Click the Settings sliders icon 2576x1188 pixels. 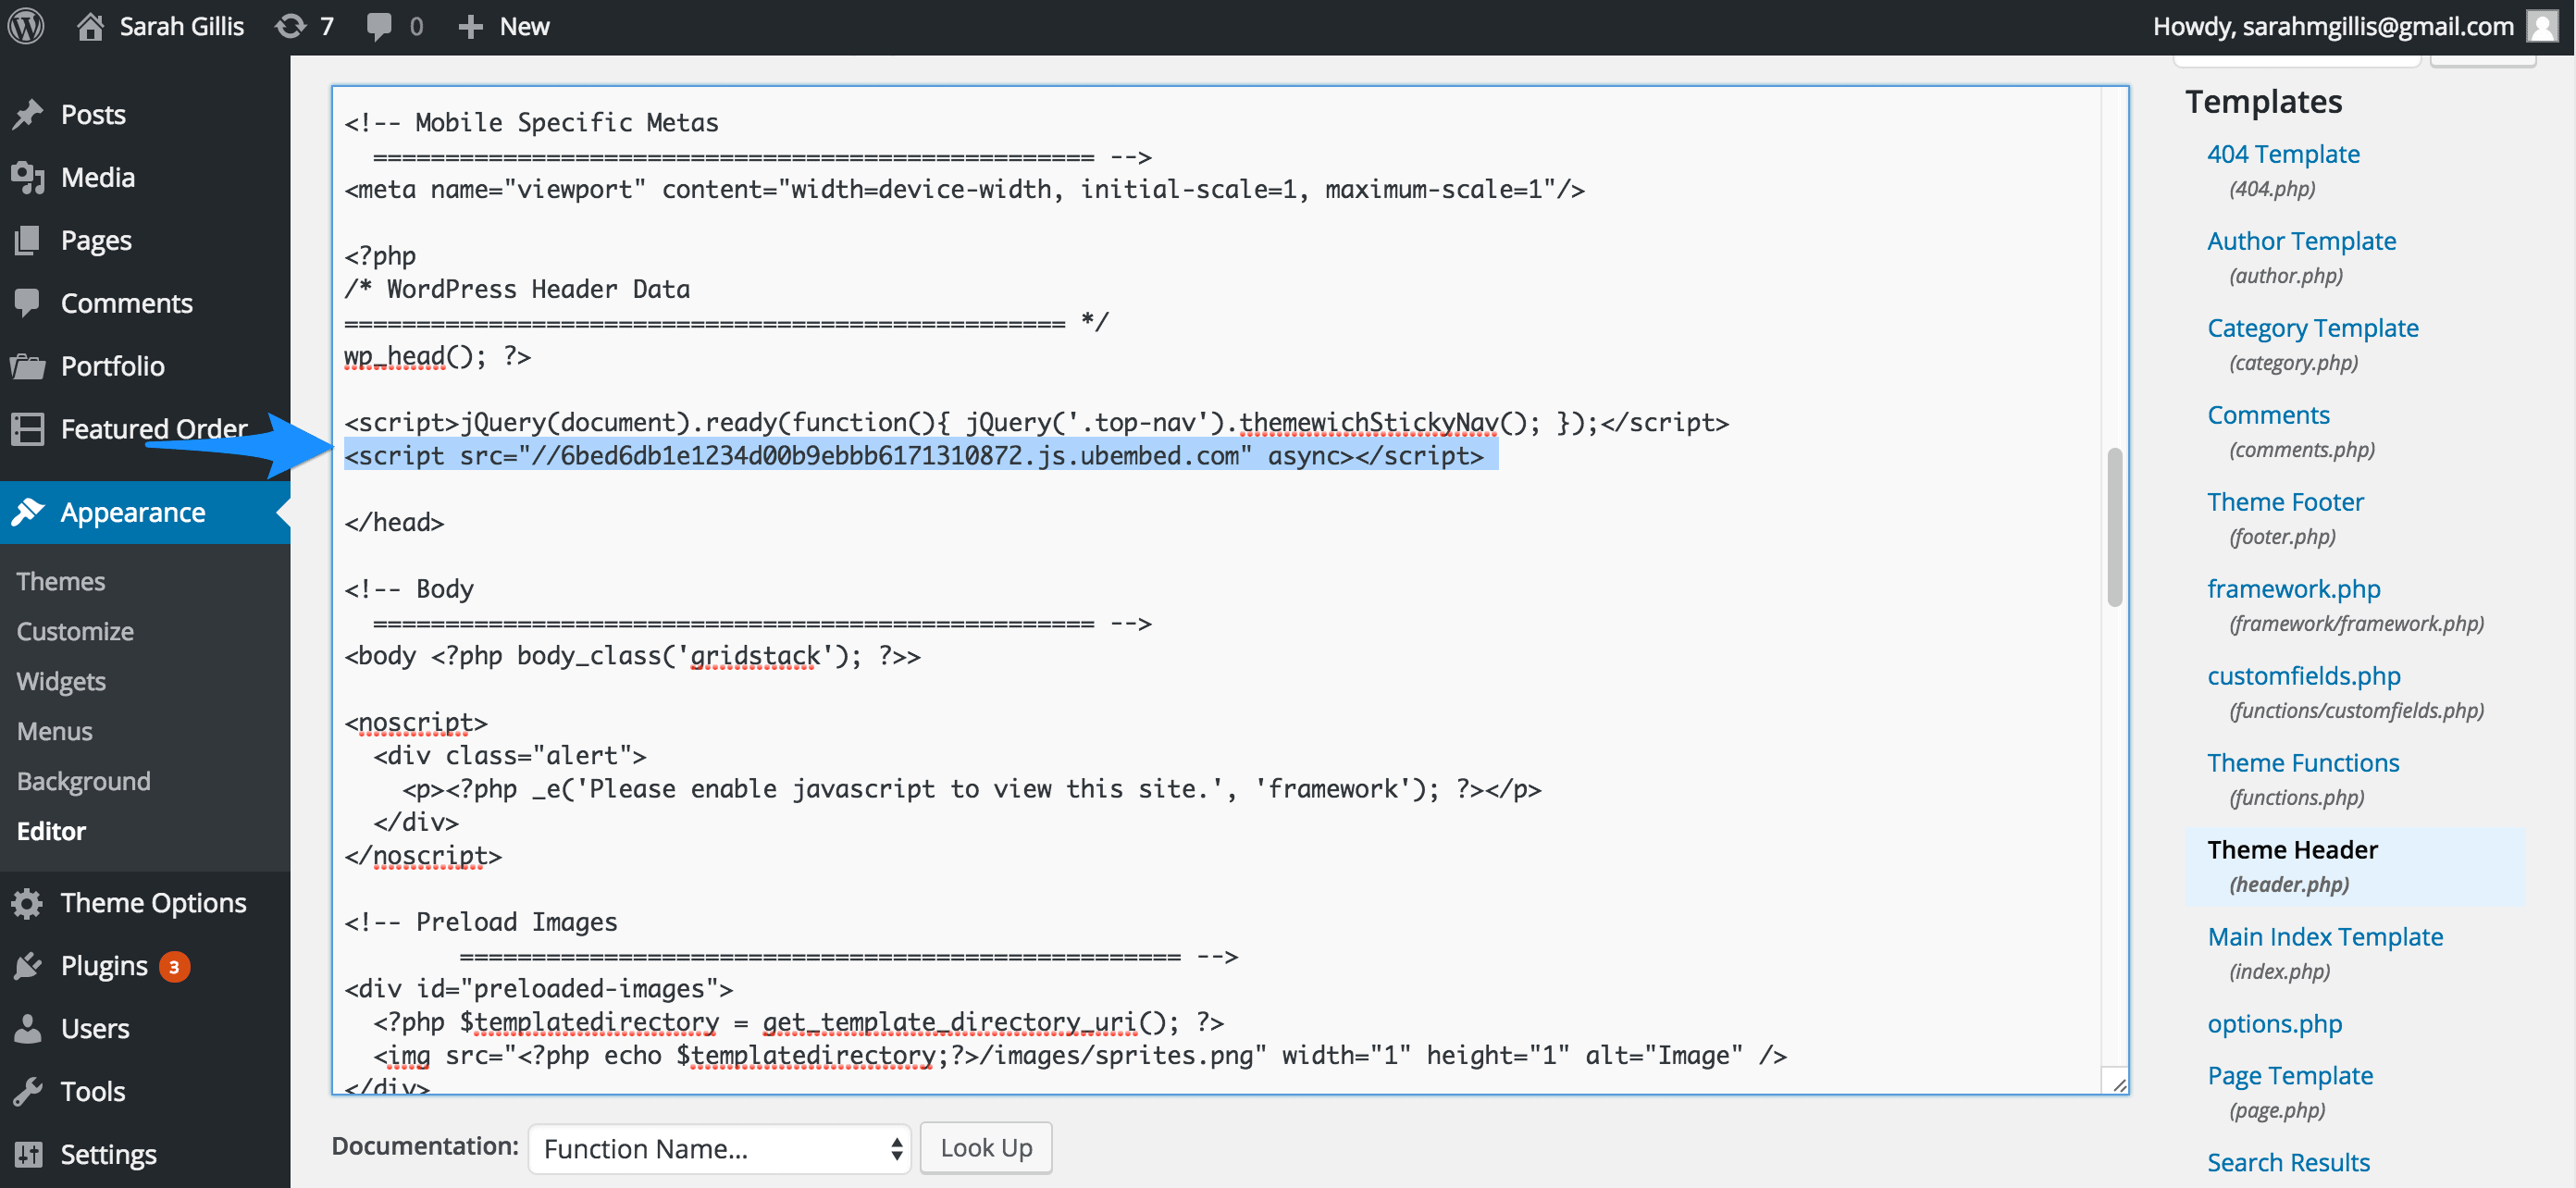(28, 1154)
